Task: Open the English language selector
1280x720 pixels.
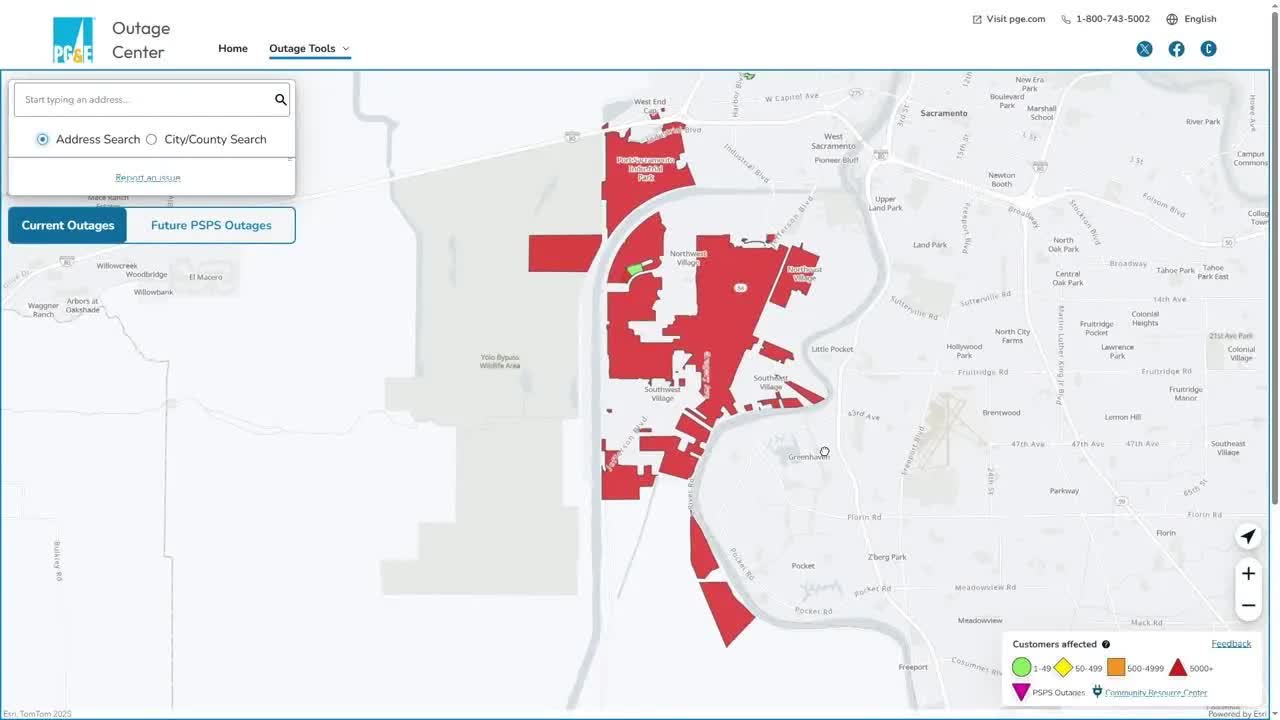Action: click(1200, 19)
